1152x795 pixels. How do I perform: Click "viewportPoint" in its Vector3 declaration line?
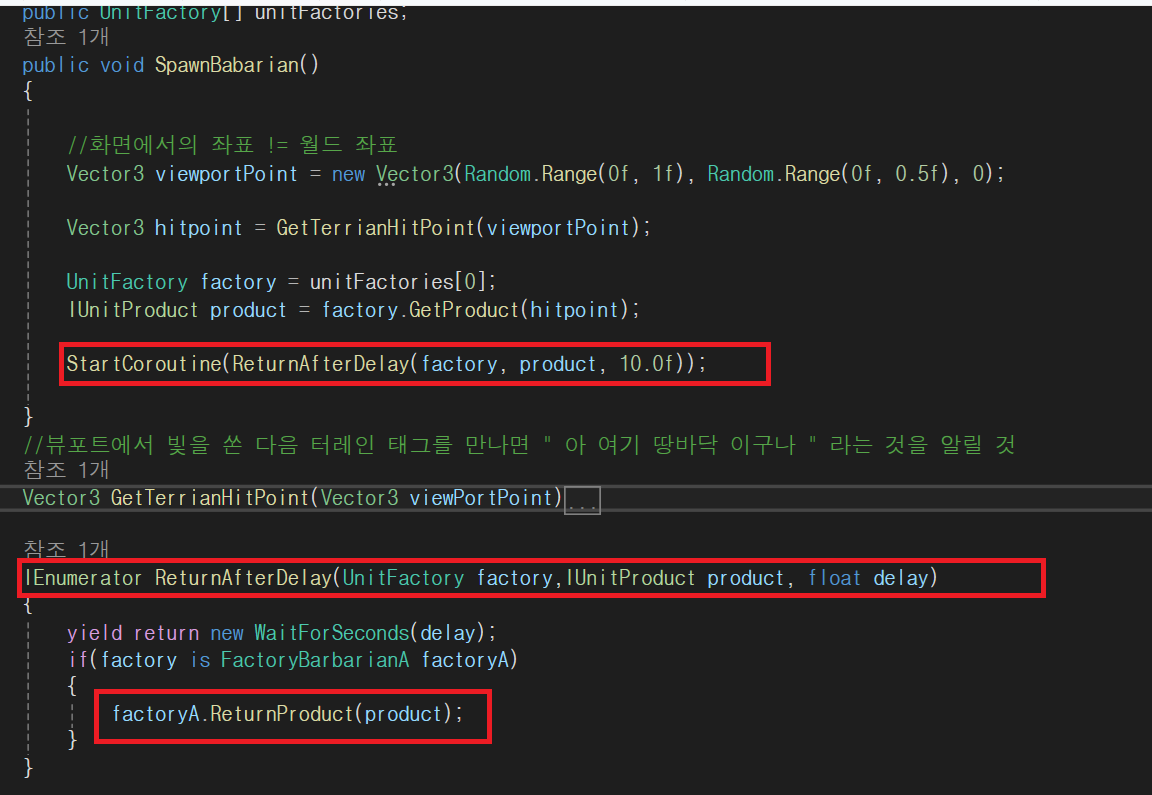pos(226,174)
